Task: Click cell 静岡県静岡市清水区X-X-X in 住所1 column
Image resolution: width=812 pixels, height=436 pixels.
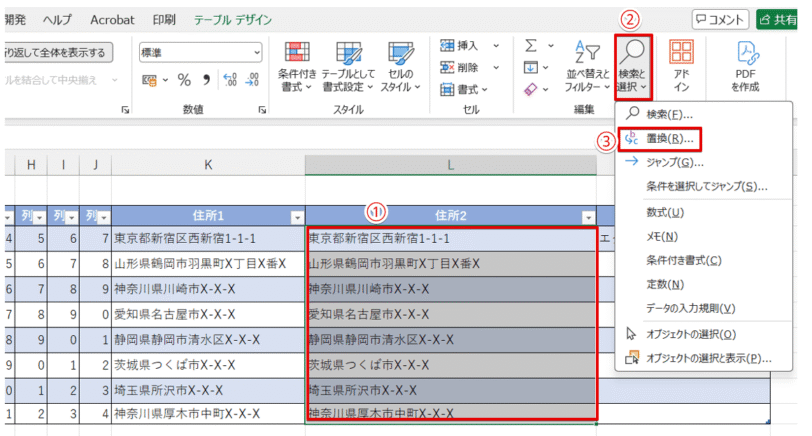Action: (x=208, y=340)
